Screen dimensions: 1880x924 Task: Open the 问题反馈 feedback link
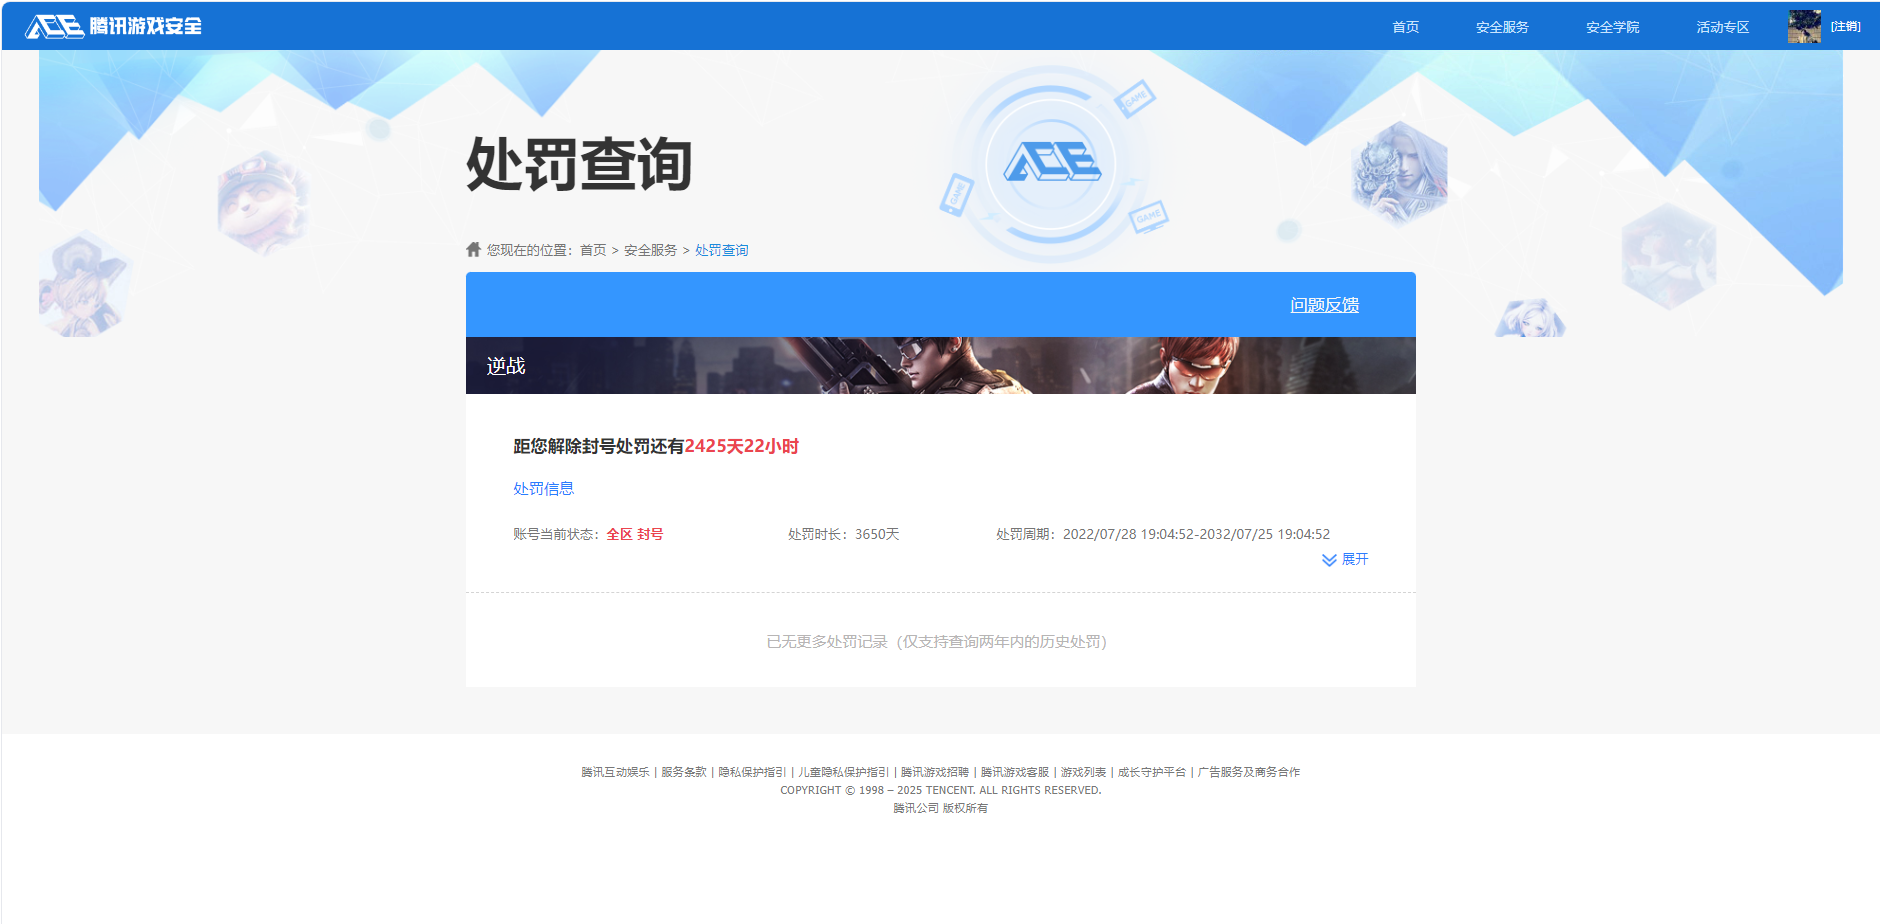(1326, 304)
